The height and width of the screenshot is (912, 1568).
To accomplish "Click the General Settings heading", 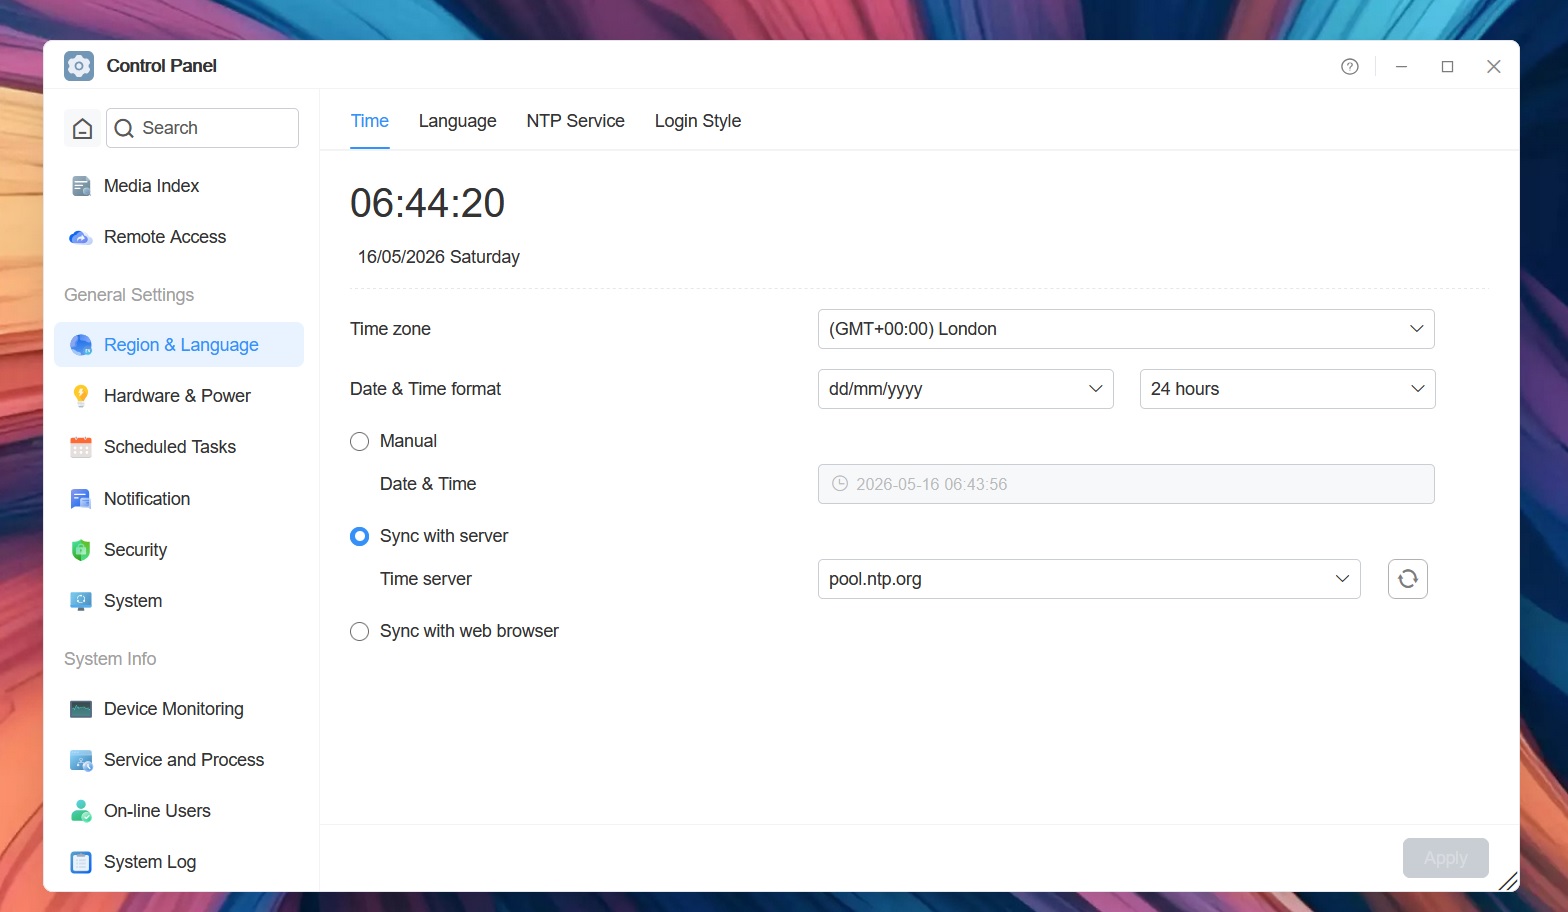I will click(x=129, y=295).
